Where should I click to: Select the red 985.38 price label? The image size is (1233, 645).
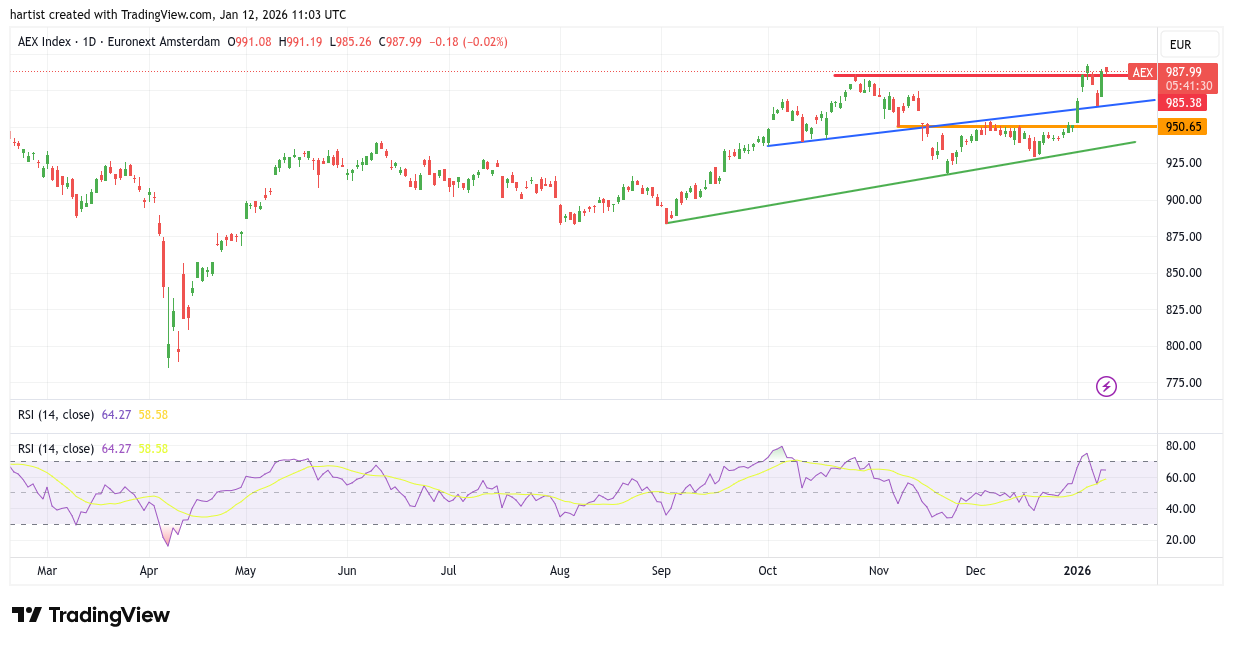click(1182, 103)
